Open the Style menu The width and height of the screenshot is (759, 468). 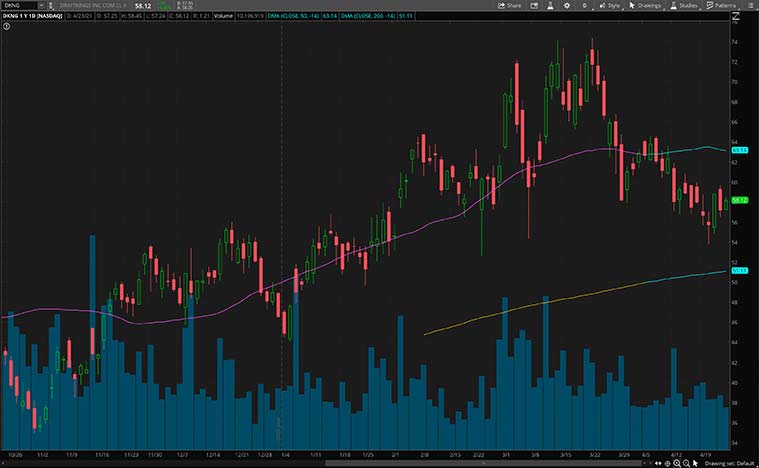click(611, 5)
